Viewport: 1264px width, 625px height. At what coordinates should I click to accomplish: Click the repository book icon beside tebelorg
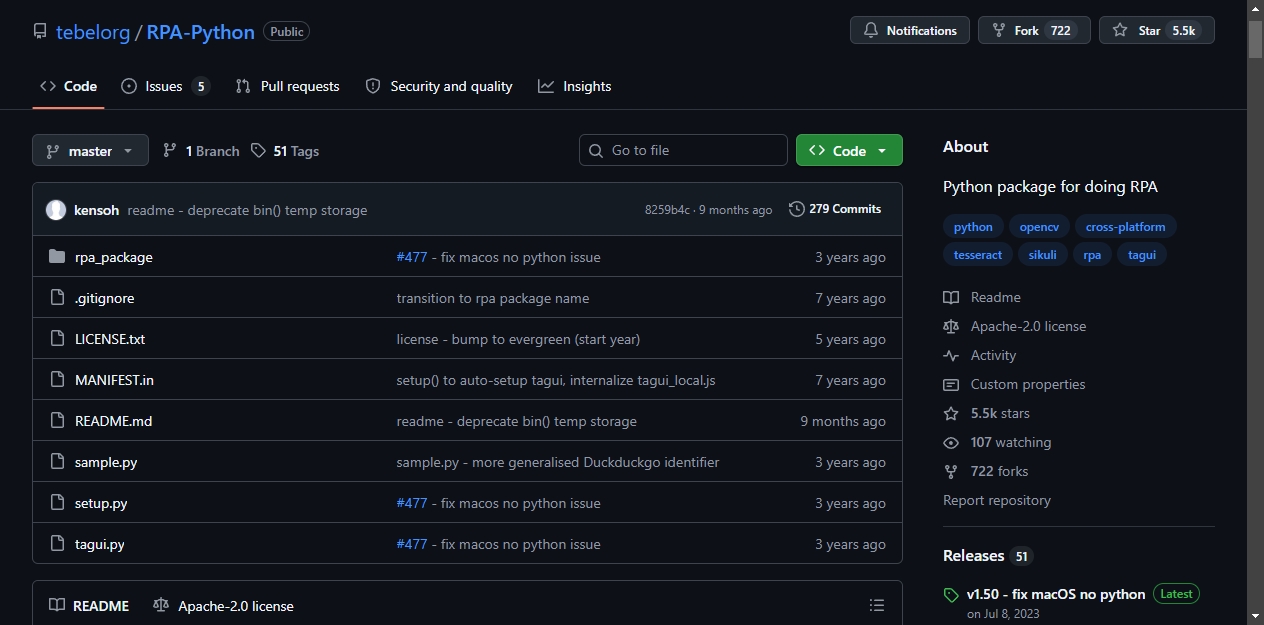[40, 31]
